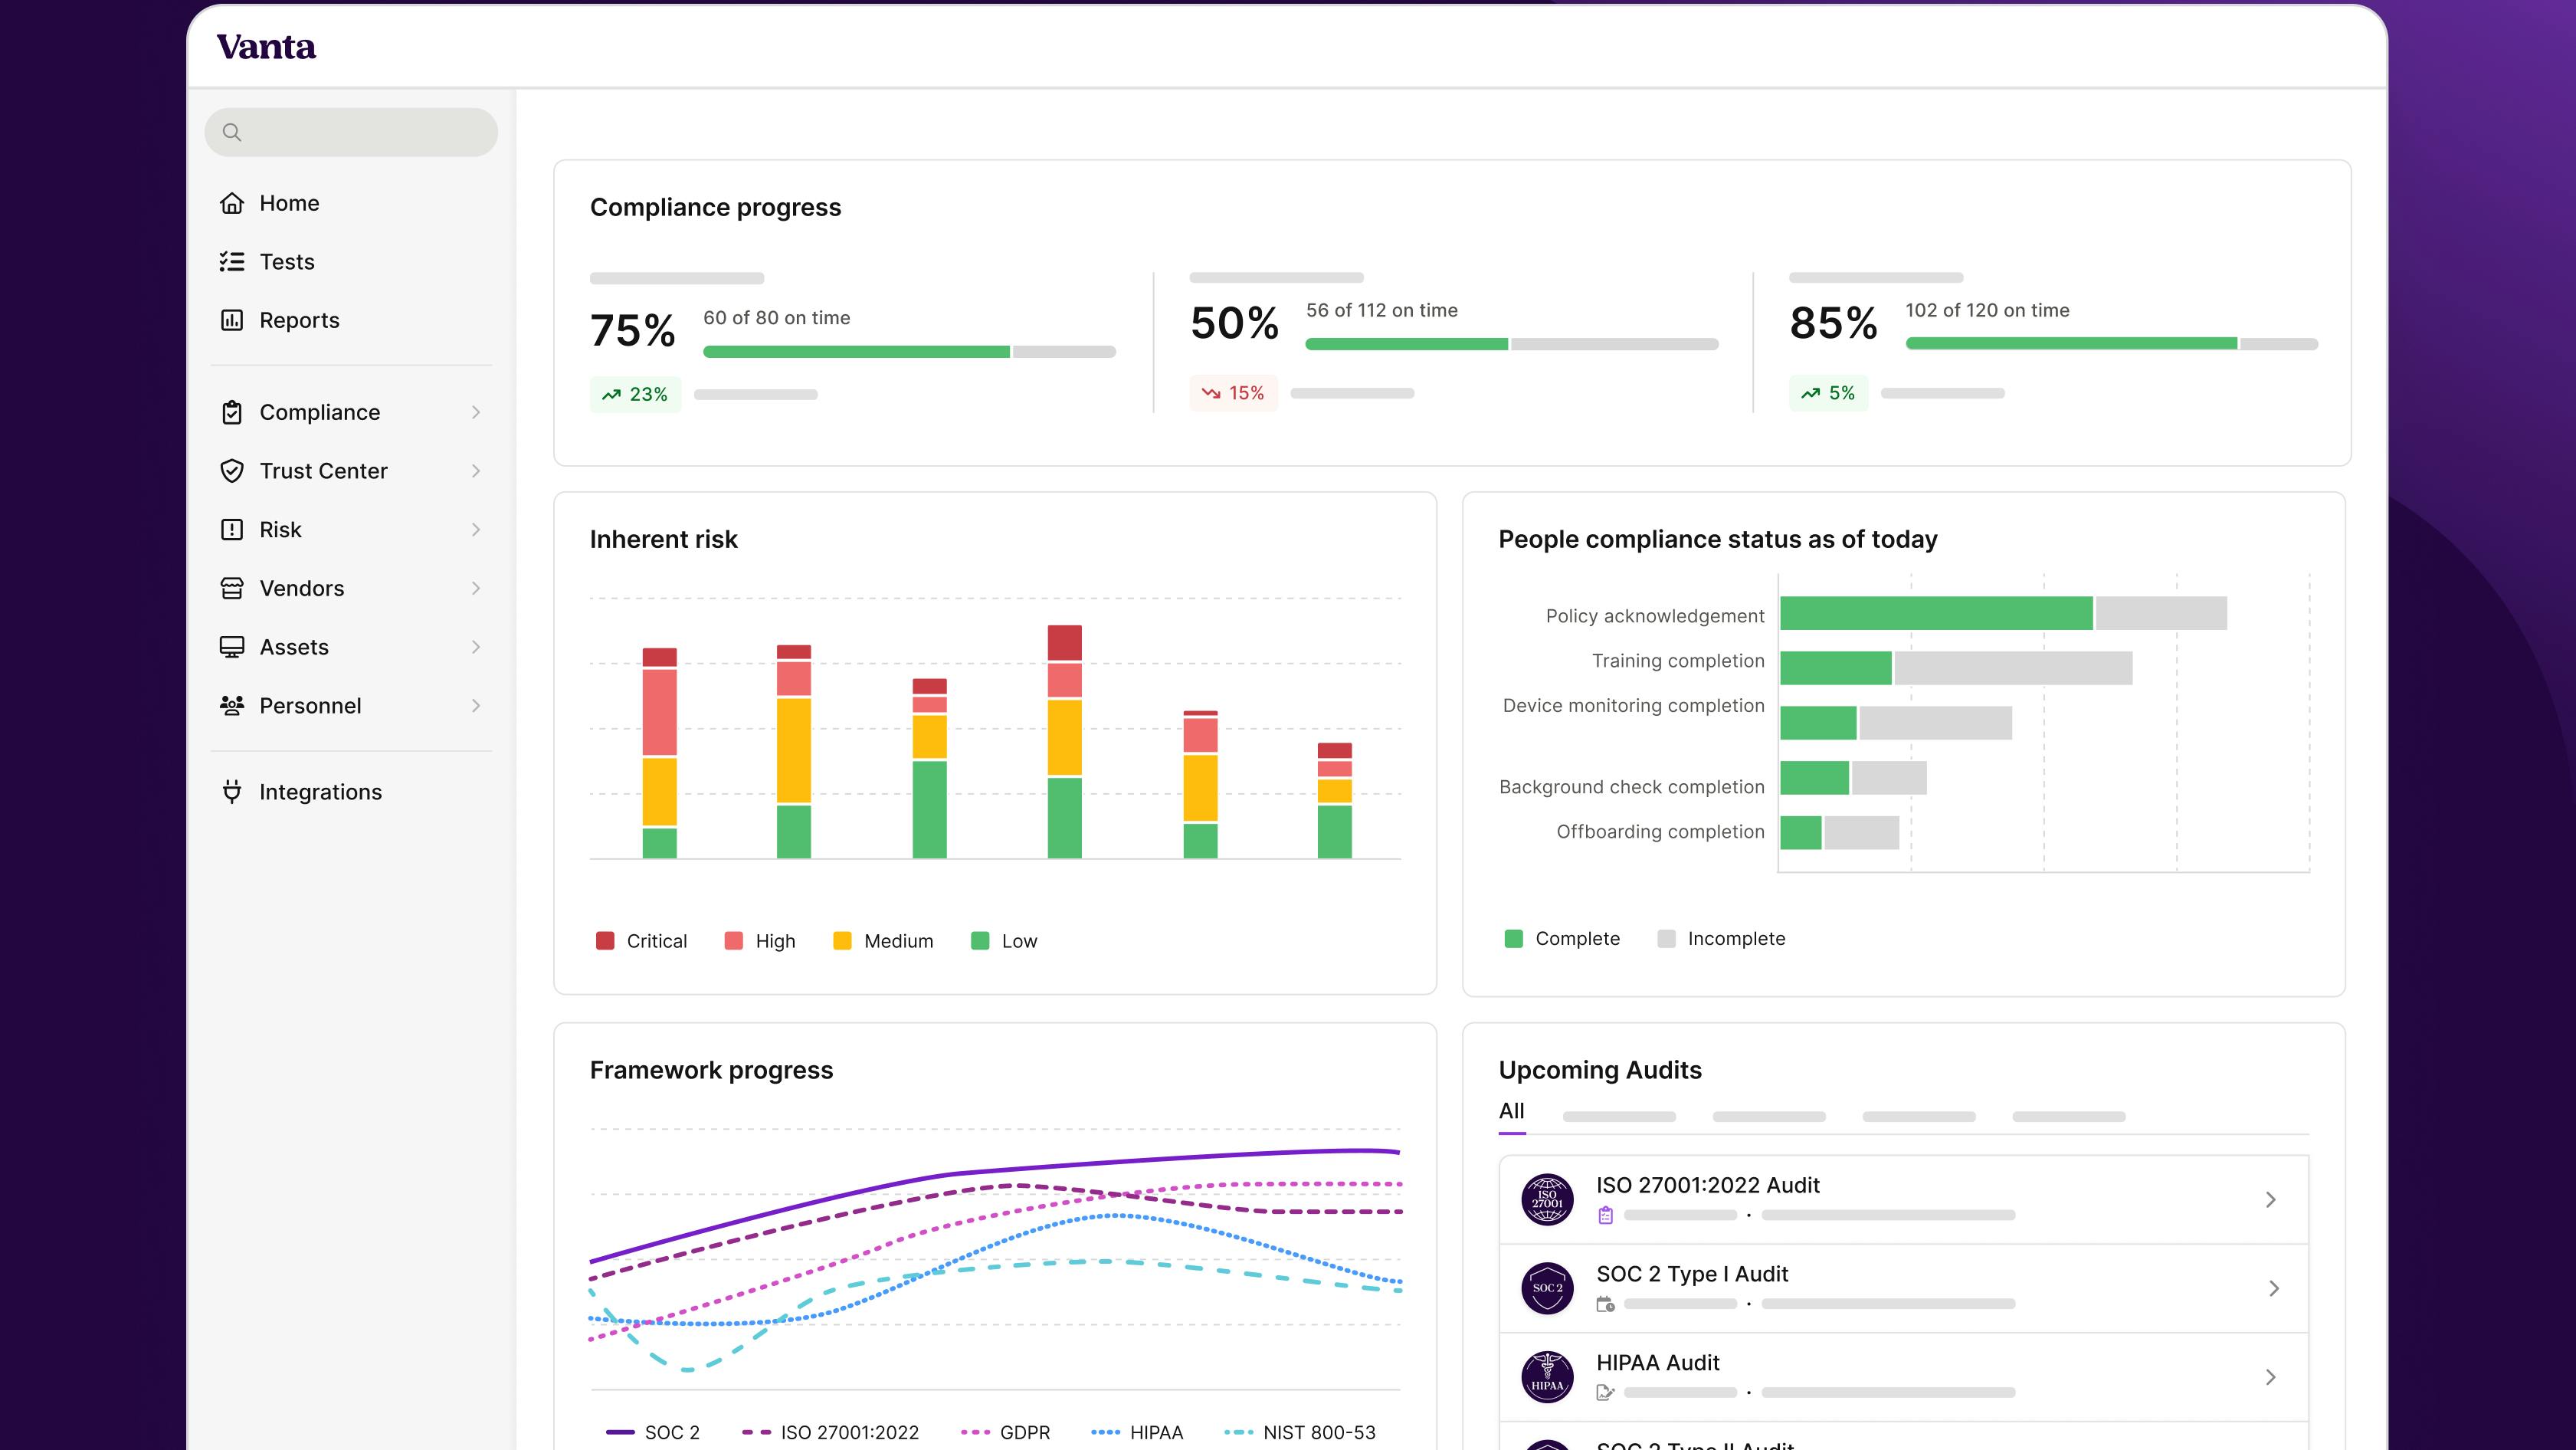
Task: Toggle the Critical legend swatch in Inherent risk
Action: tap(605, 941)
